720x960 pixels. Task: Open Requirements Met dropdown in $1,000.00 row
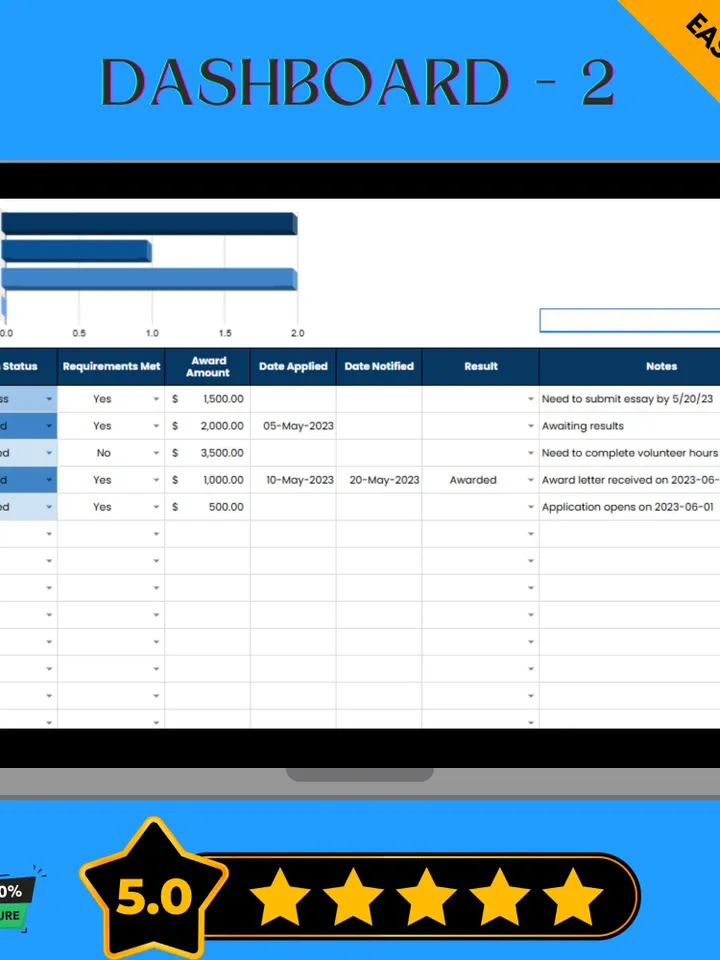156,480
